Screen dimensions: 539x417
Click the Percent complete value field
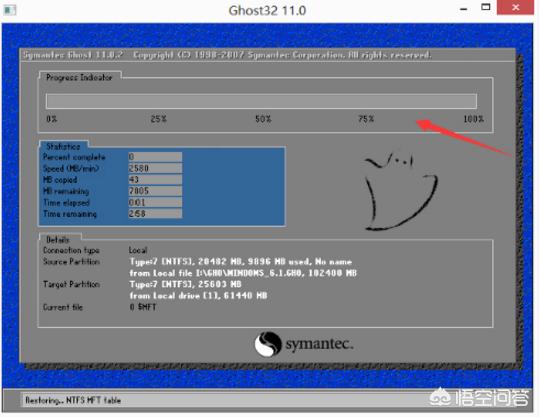pyautogui.click(x=155, y=157)
